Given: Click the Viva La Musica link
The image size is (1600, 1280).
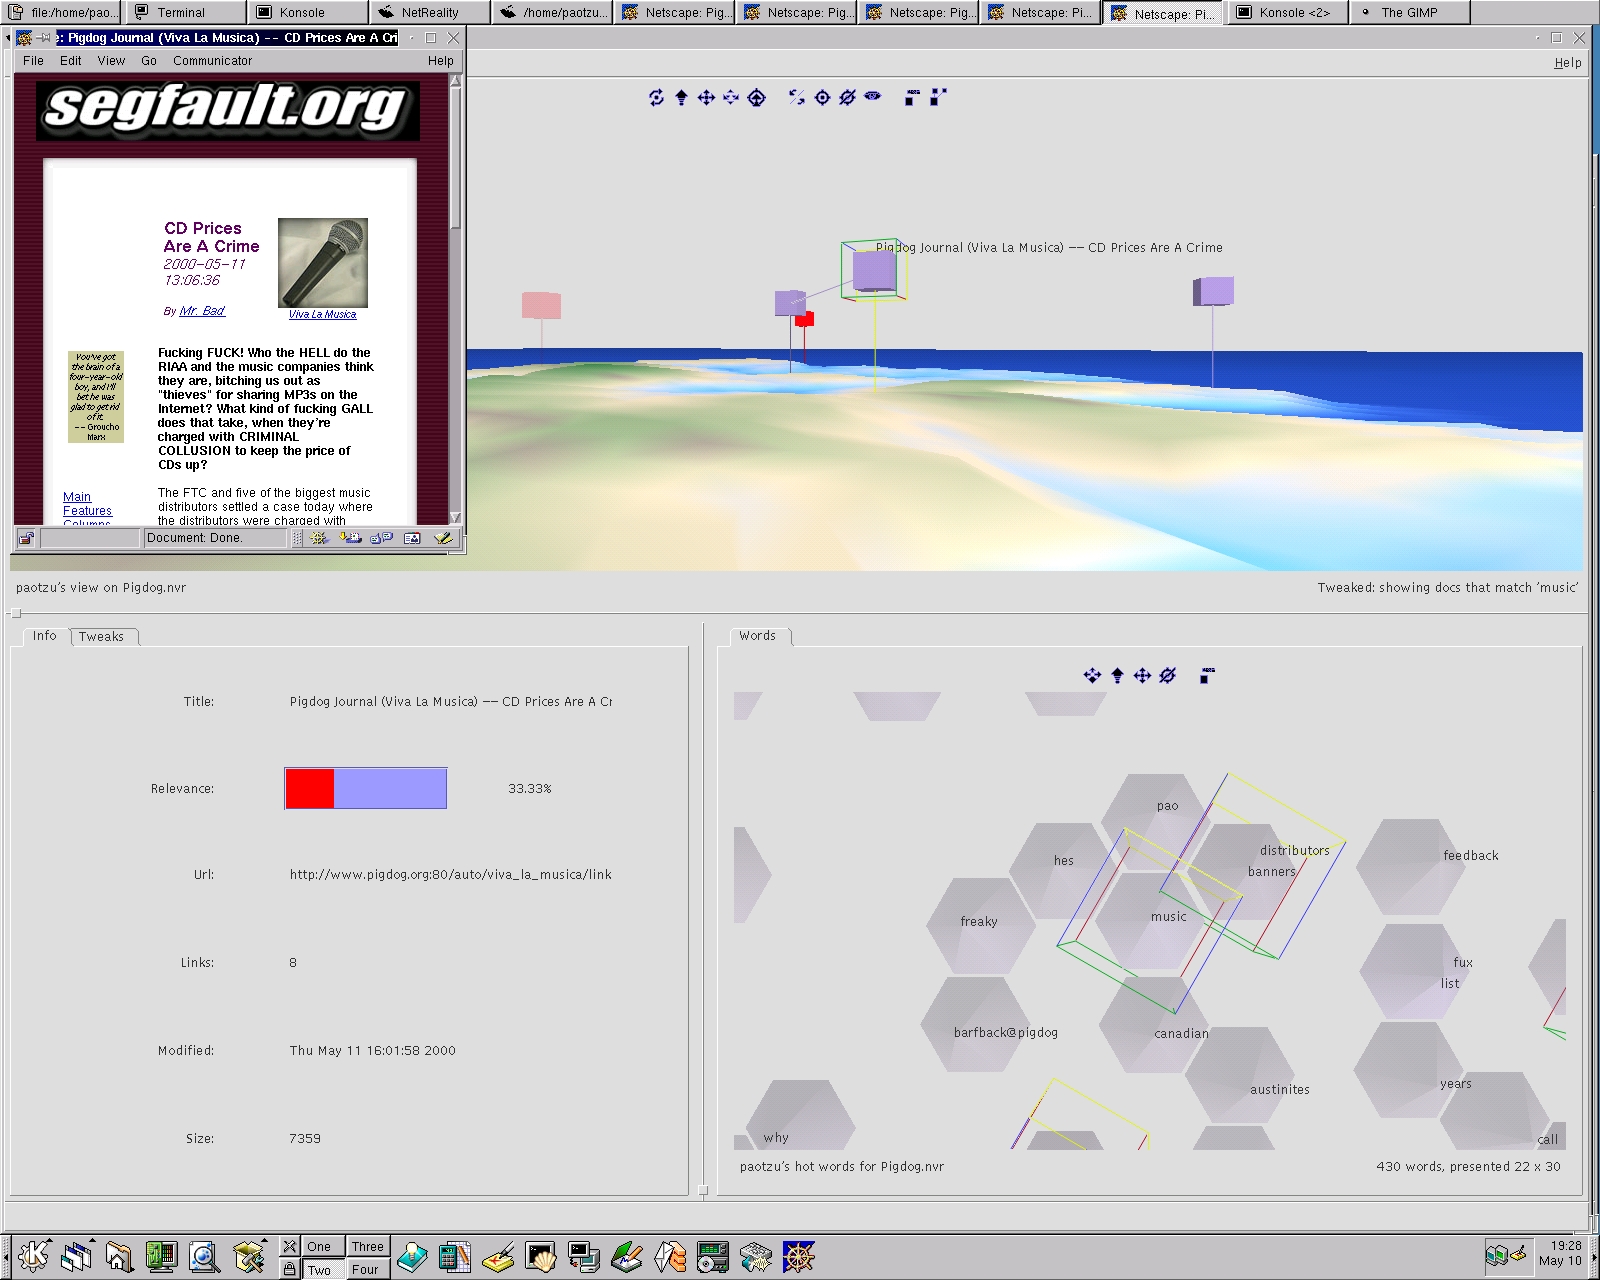Looking at the screenshot, I should [x=322, y=314].
